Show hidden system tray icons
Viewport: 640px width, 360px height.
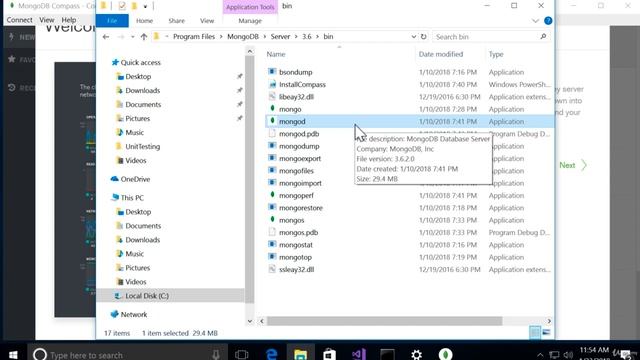point(540,355)
